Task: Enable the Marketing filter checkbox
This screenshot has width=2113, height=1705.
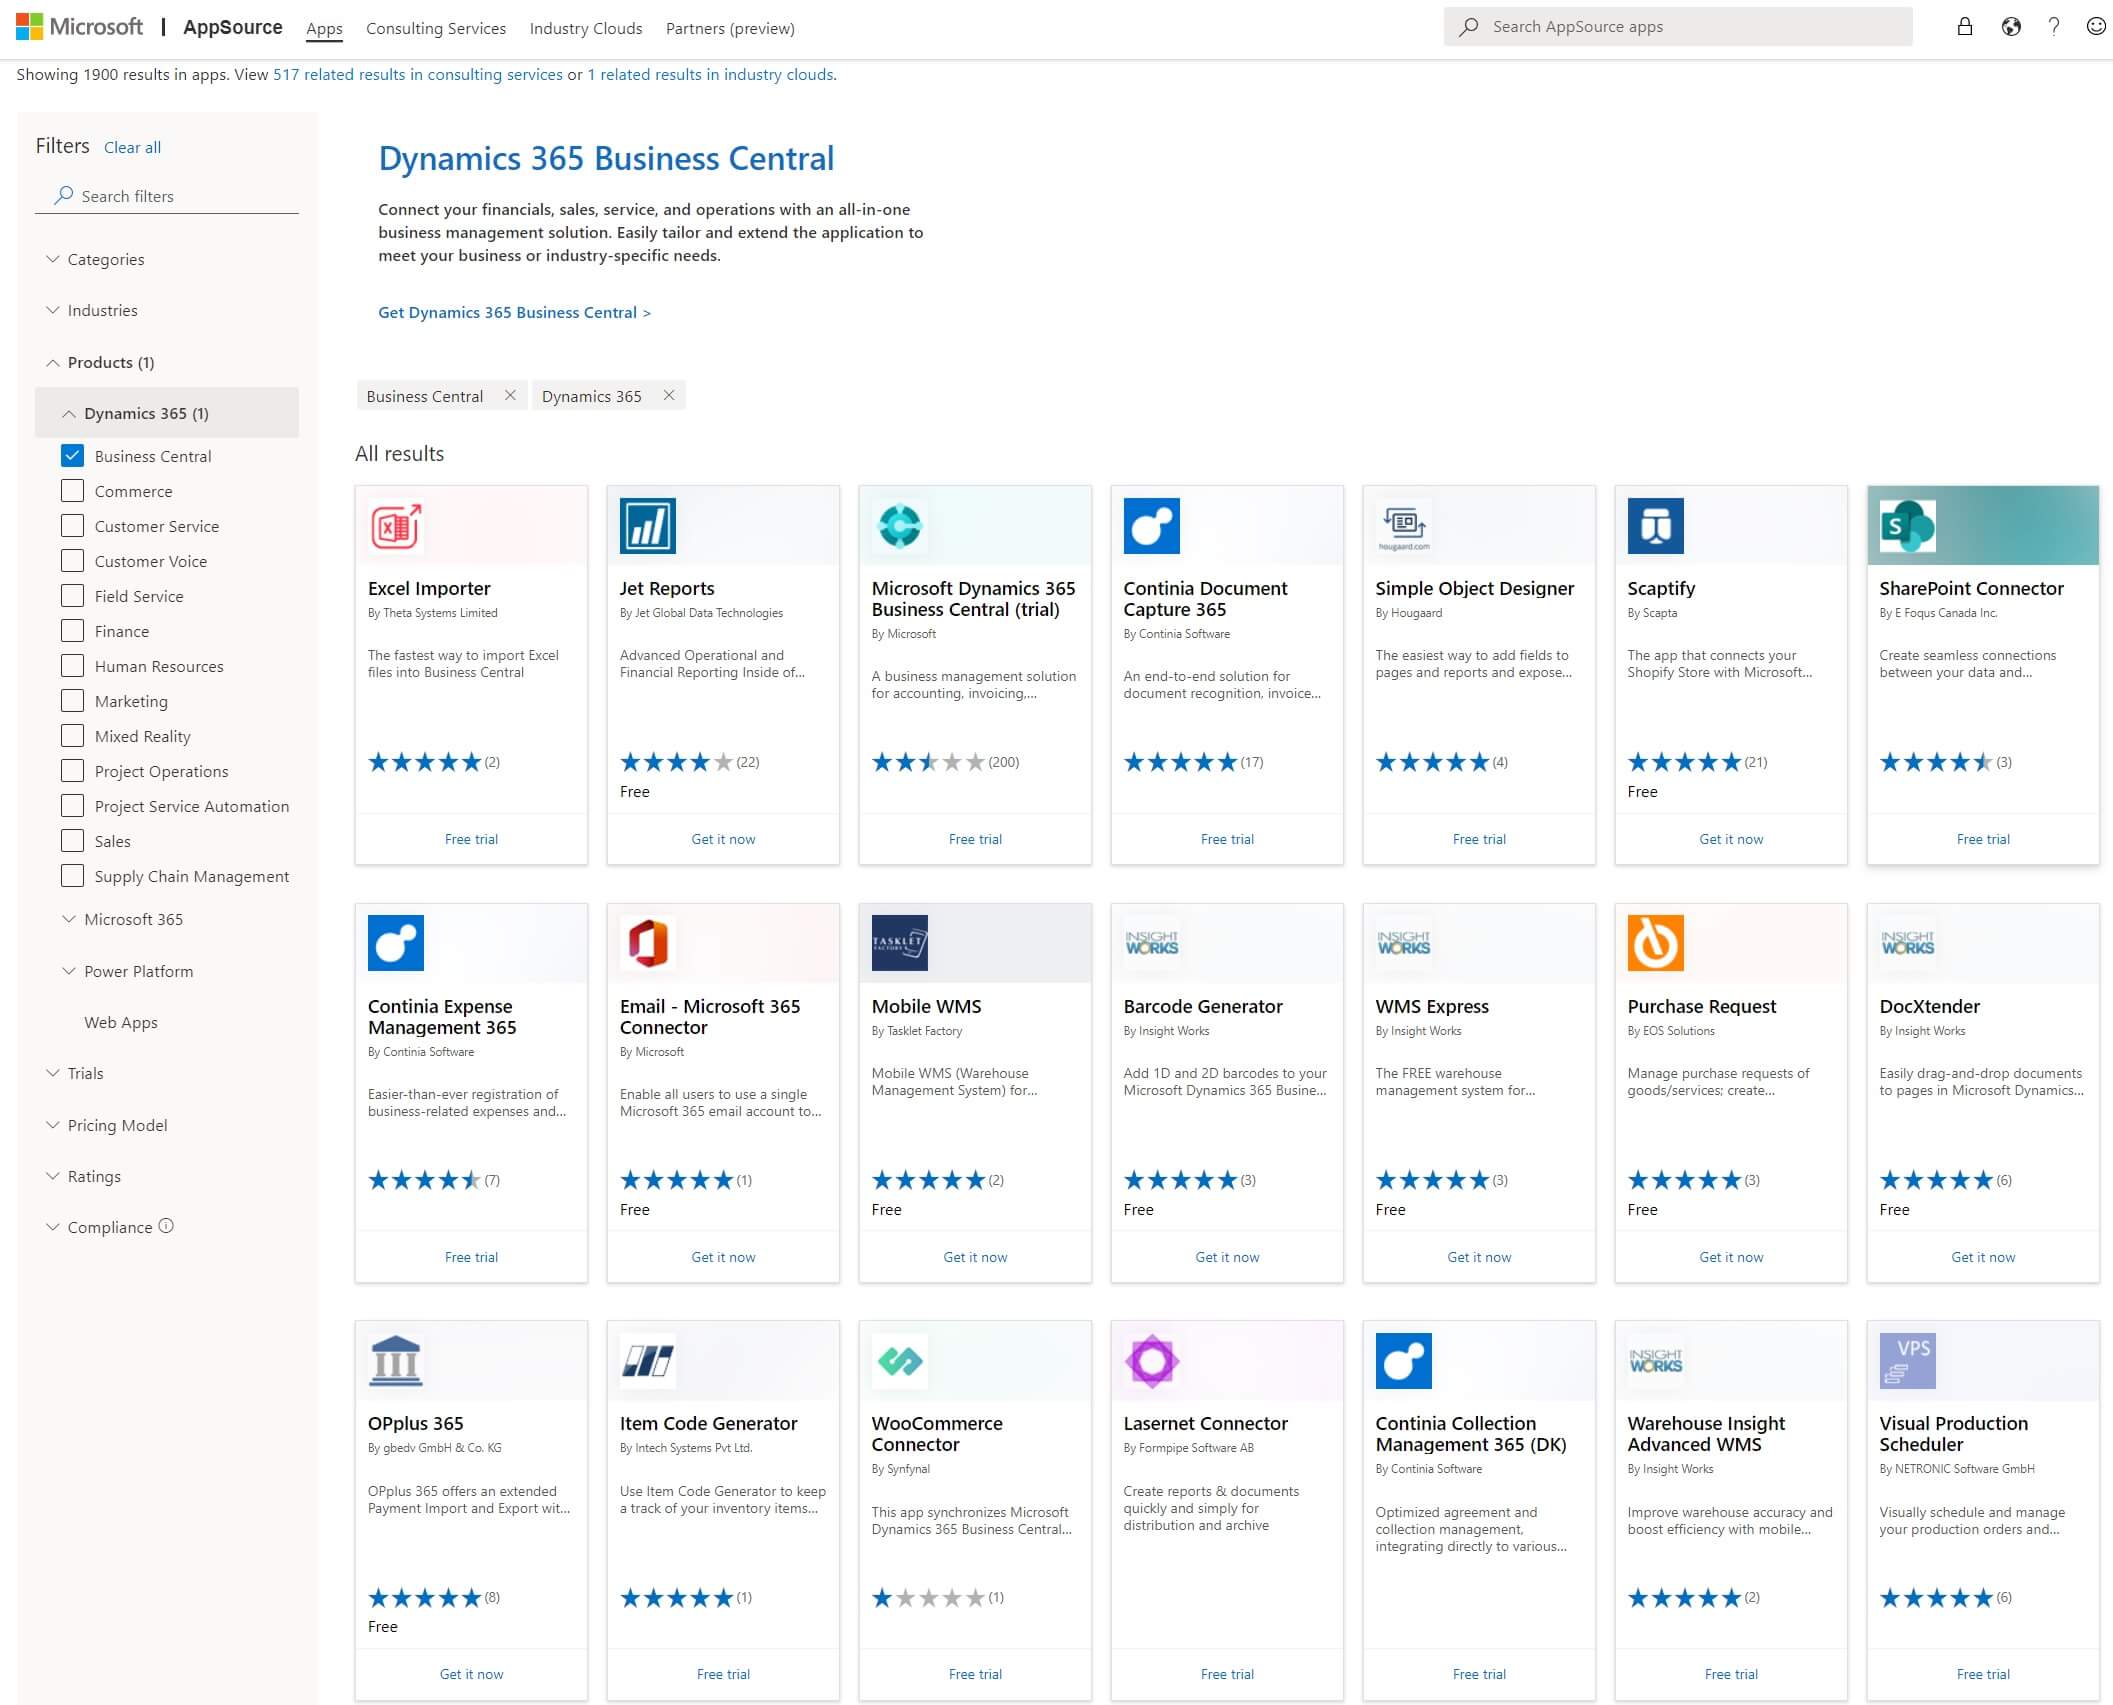Action: coord(72,701)
